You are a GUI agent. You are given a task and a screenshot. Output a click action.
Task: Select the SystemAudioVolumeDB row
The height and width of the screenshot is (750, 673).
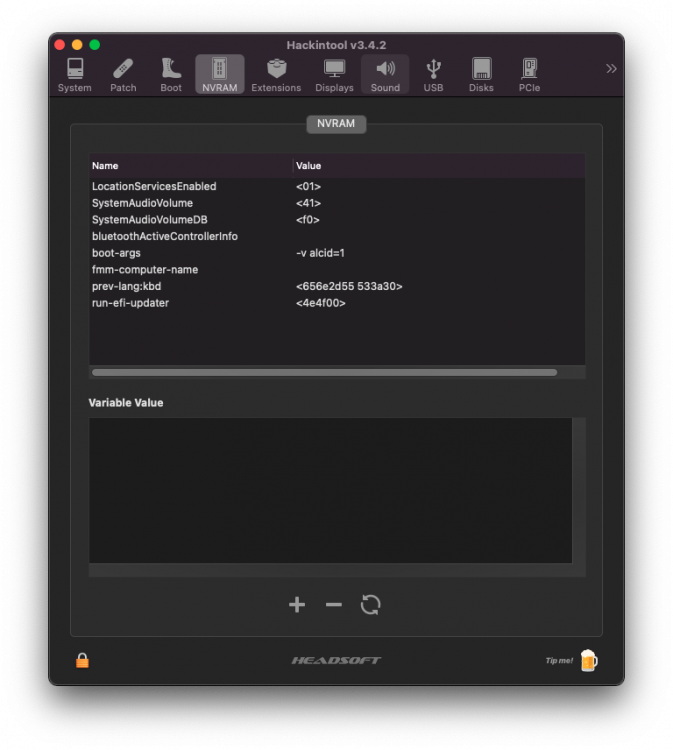point(337,220)
